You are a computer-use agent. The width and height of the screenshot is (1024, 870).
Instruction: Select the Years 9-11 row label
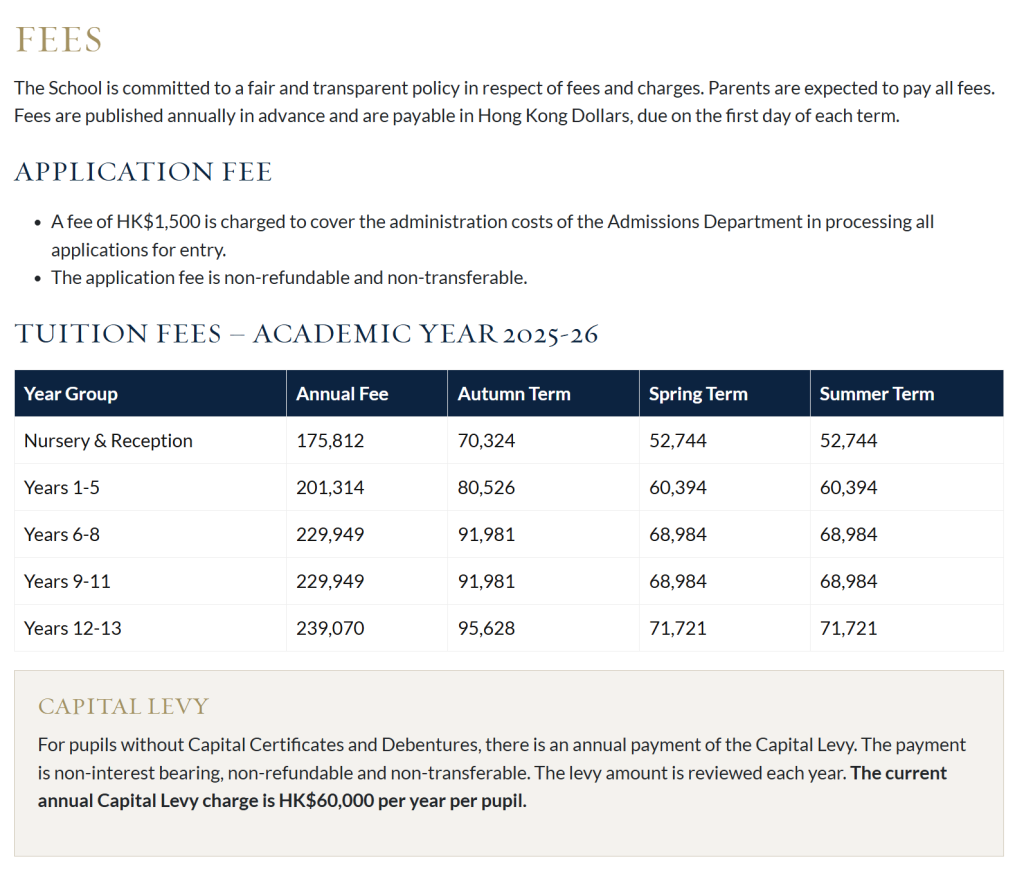point(67,582)
